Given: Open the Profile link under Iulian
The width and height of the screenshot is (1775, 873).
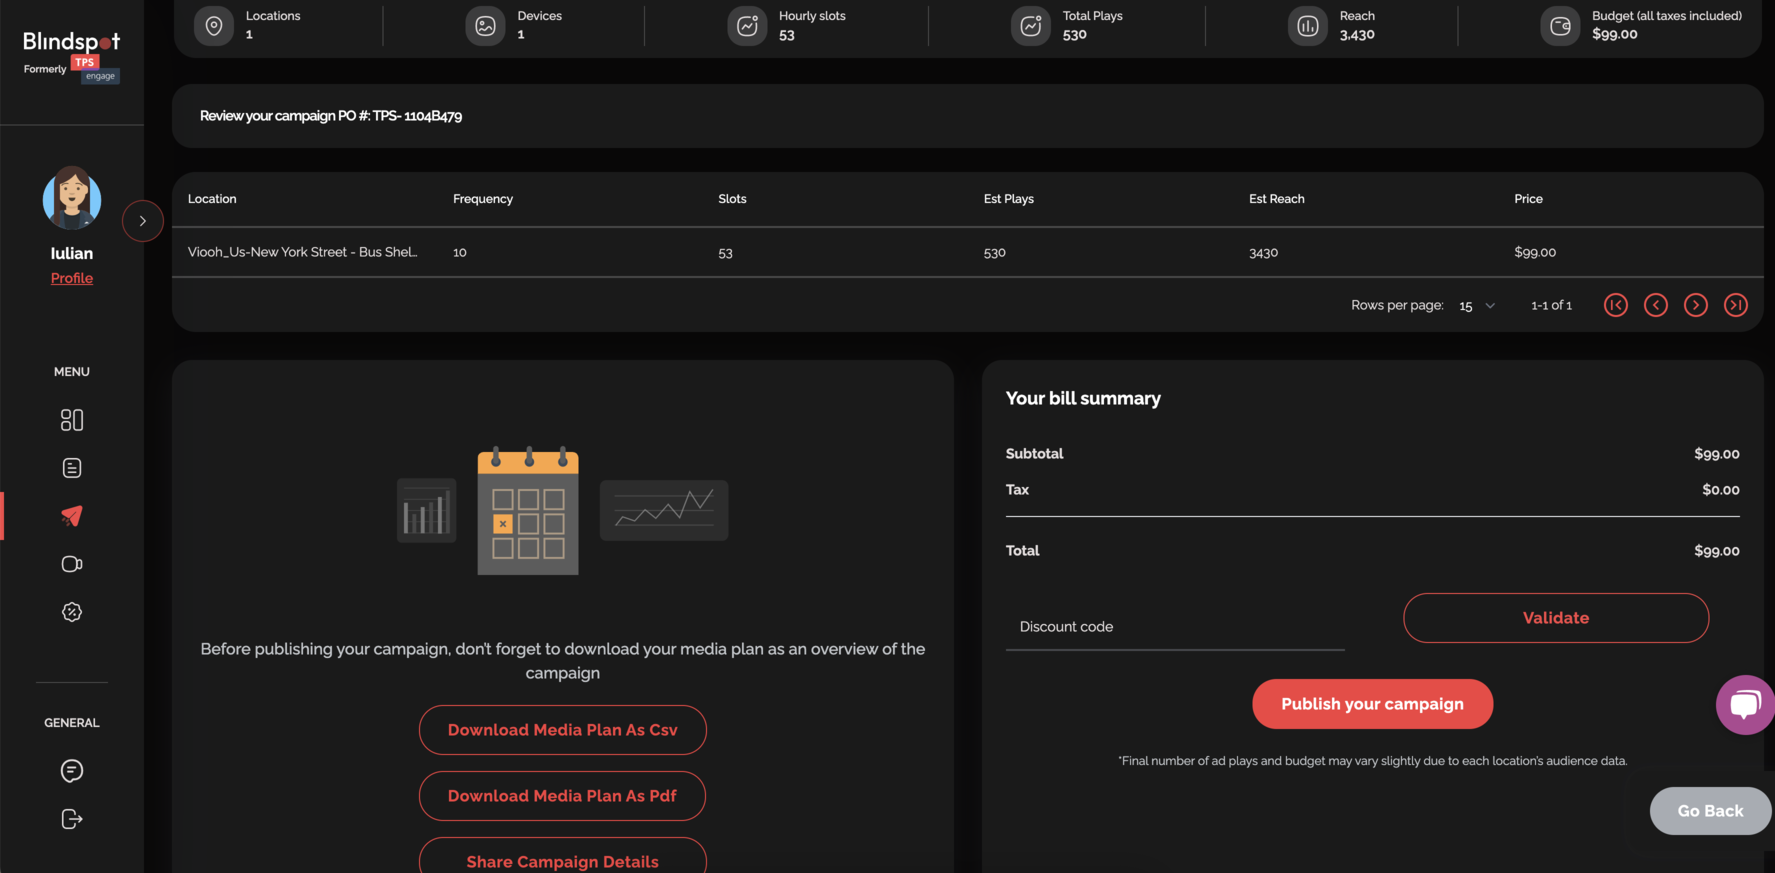Looking at the screenshot, I should (72, 278).
